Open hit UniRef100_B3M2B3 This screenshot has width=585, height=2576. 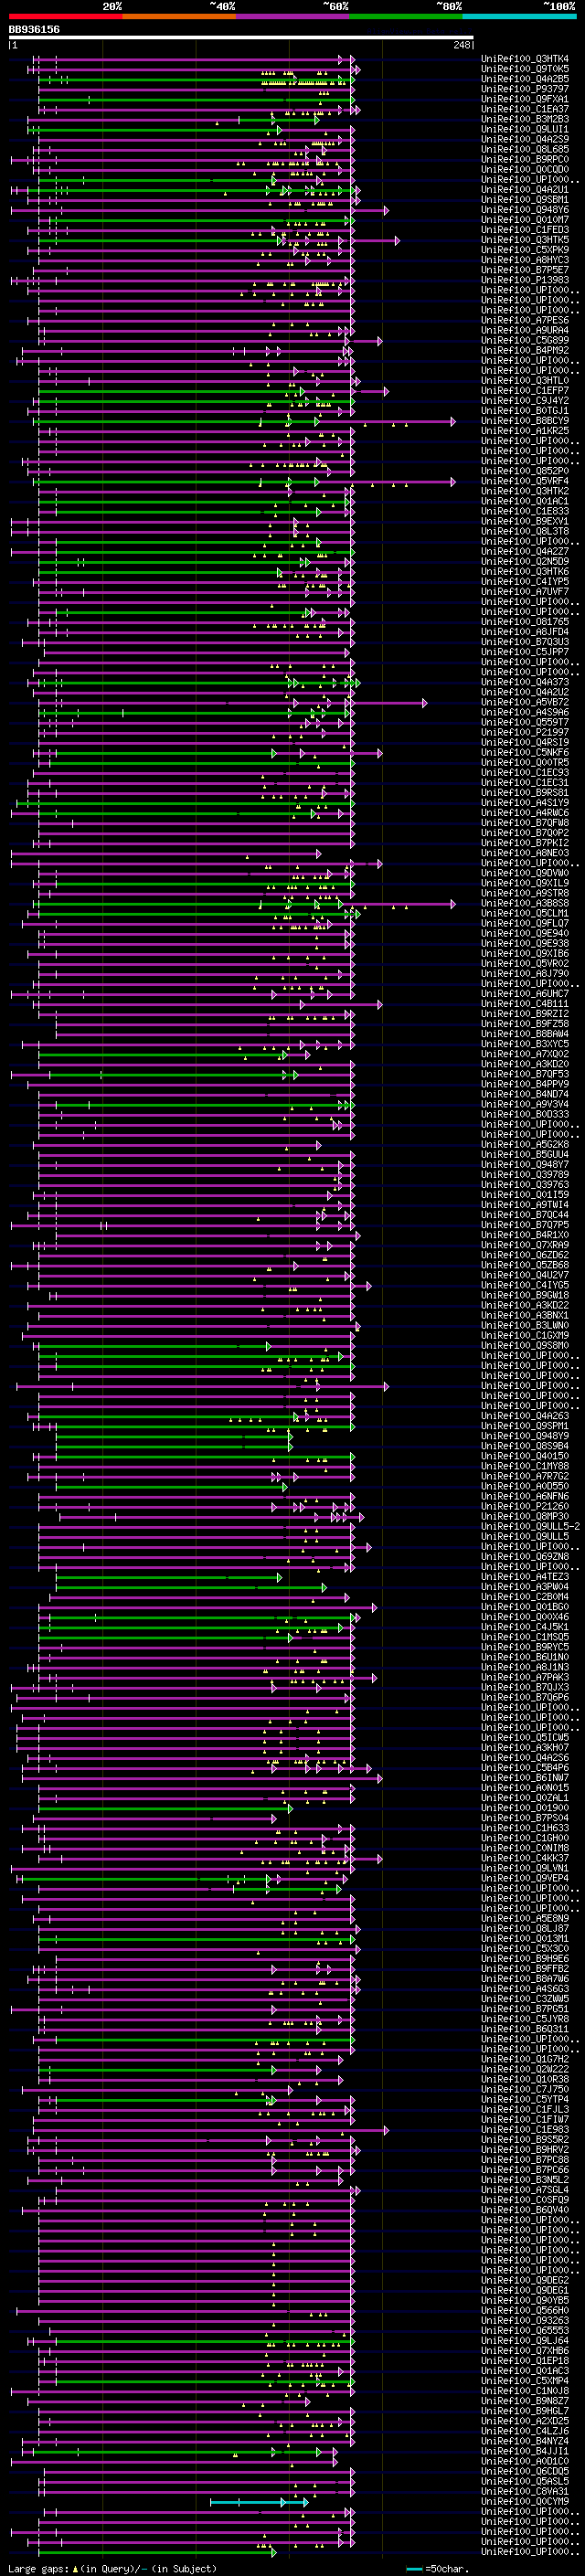tap(525, 119)
